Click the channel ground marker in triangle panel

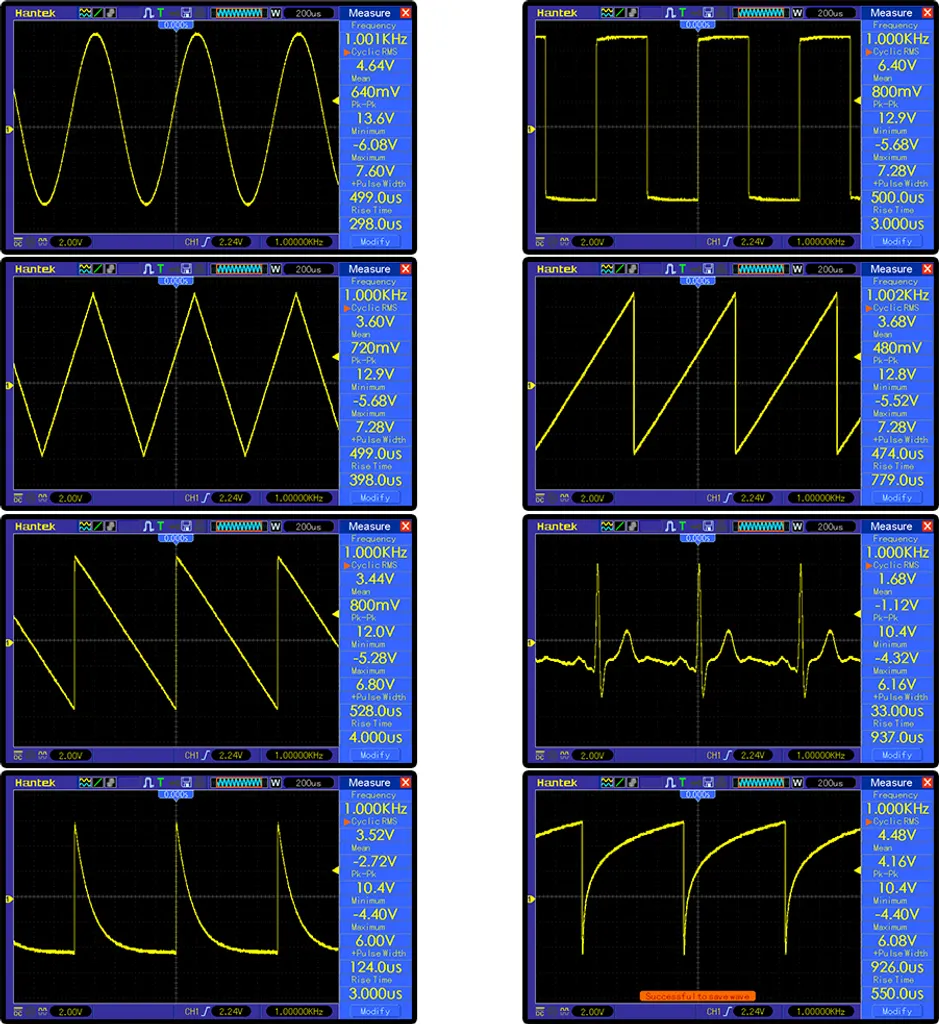[9, 385]
